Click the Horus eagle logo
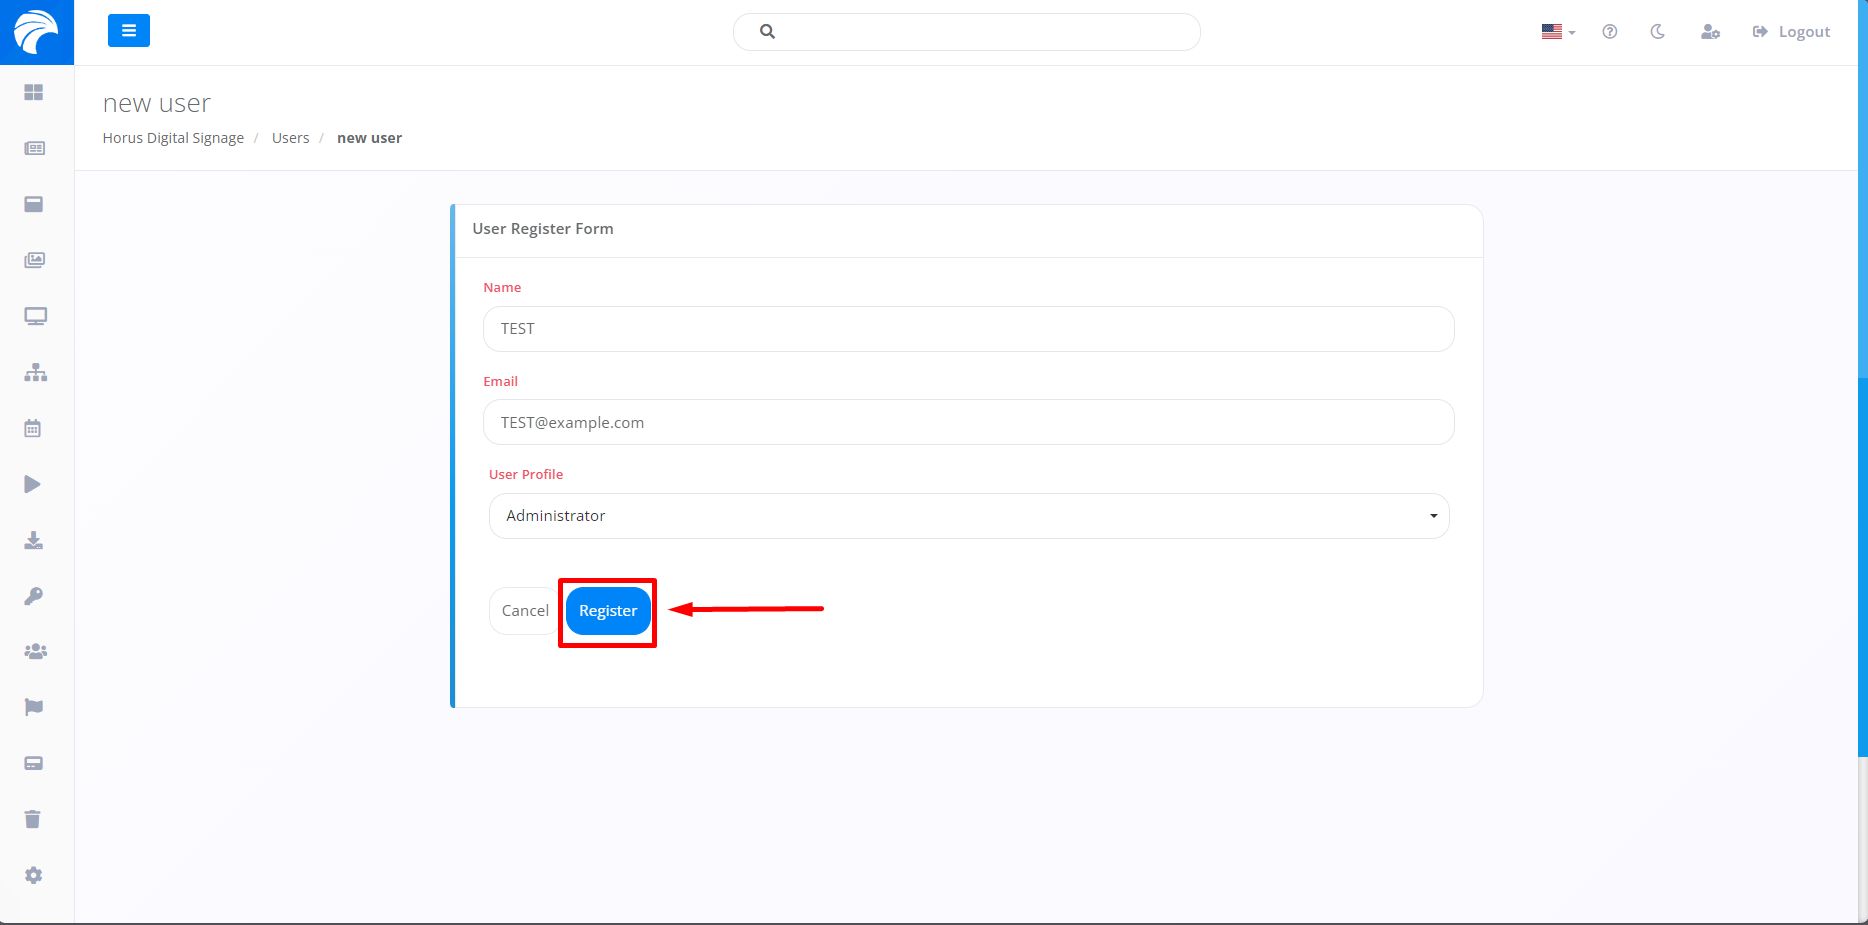 pyautogui.click(x=36, y=32)
